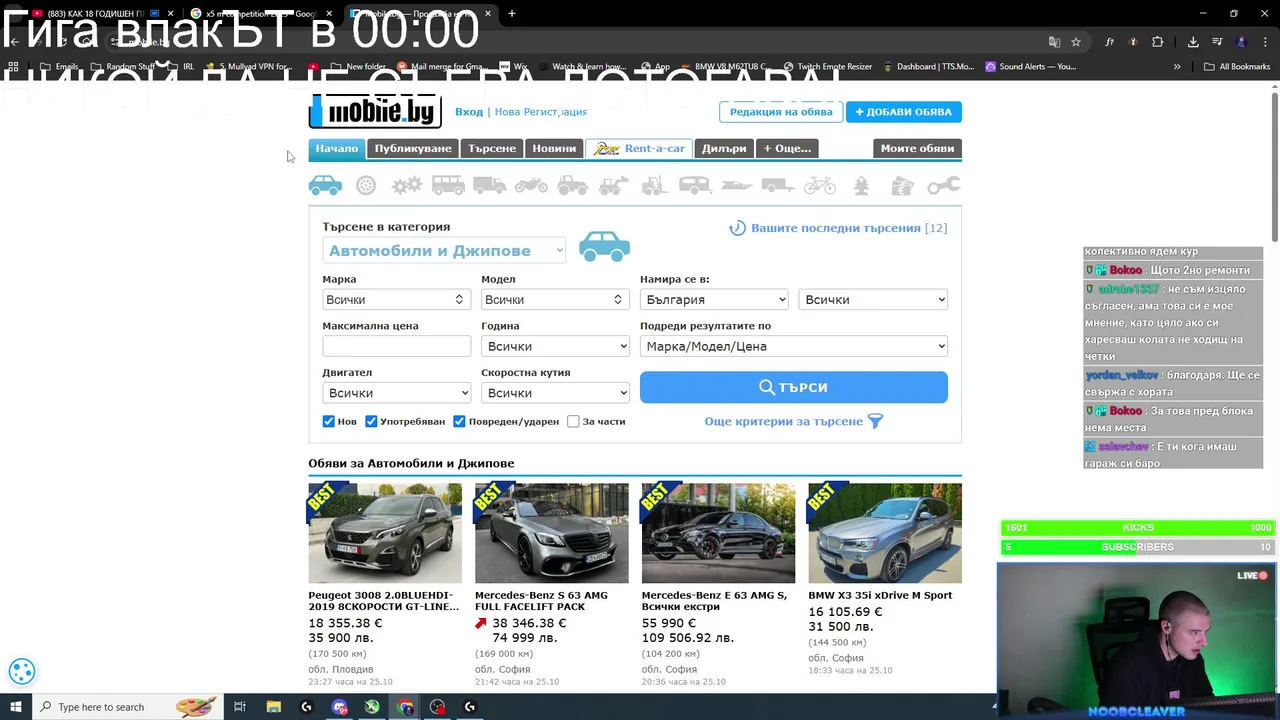Screen dimensions: 1280x720
Task: Select the buses category icon
Action: [x=448, y=185]
